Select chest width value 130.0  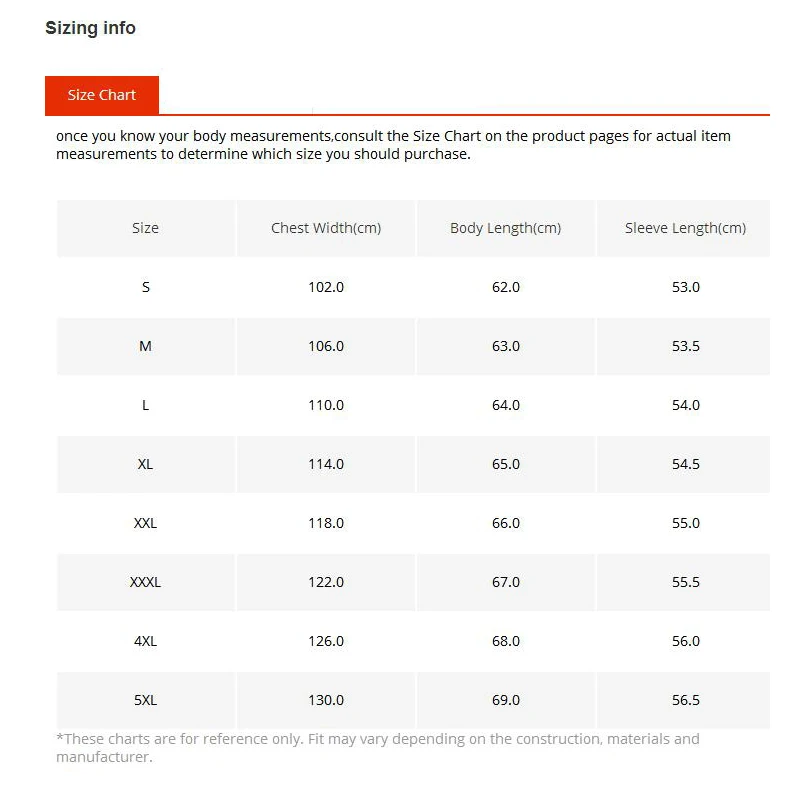tap(326, 700)
